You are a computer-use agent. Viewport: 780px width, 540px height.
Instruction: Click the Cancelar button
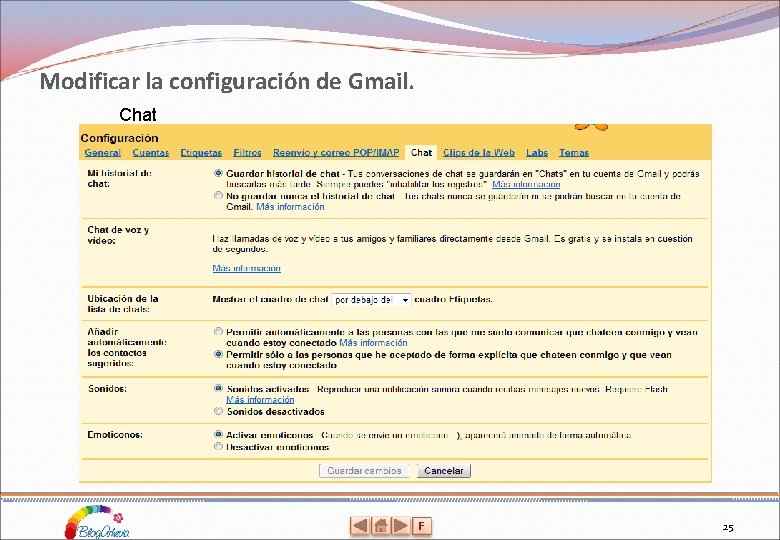444,470
